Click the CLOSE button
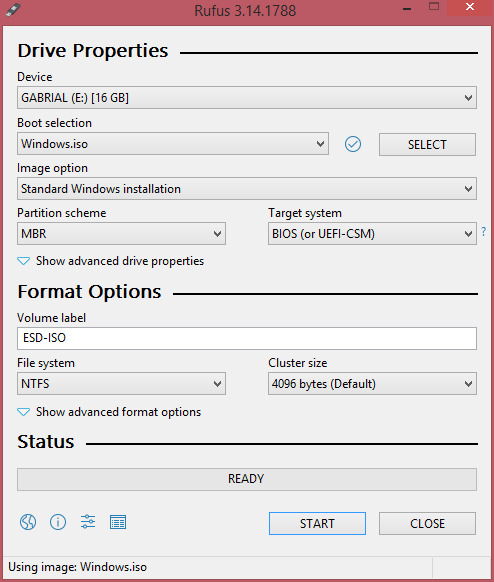The width and height of the screenshot is (494, 582). [427, 524]
